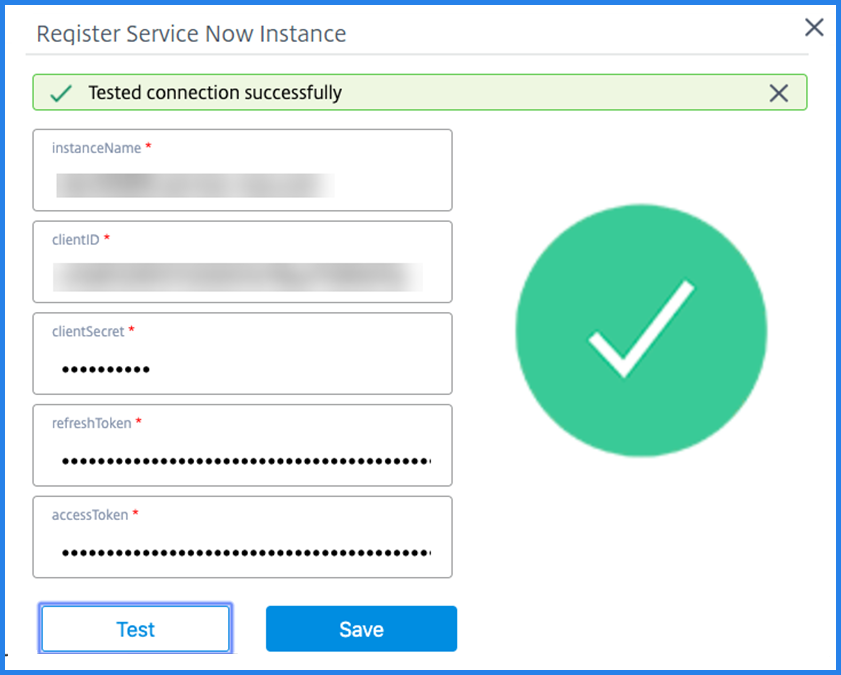Click into the clientSecret field
The width and height of the screenshot is (841, 675).
pyautogui.click(x=242, y=353)
